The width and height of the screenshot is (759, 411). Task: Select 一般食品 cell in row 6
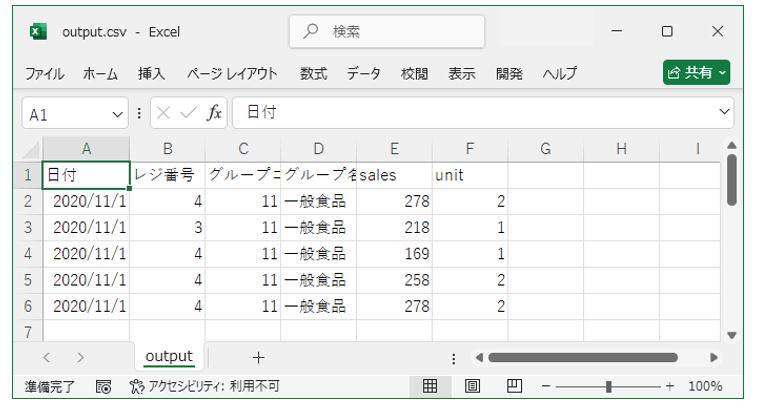(x=319, y=306)
